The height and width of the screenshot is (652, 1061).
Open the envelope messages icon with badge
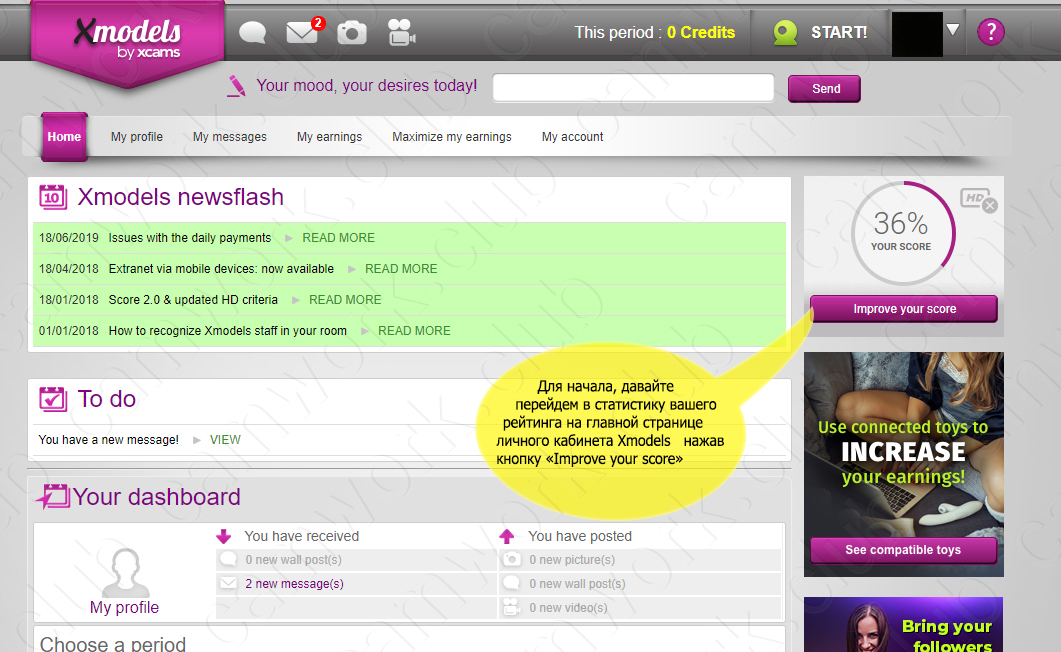point(302,32)
